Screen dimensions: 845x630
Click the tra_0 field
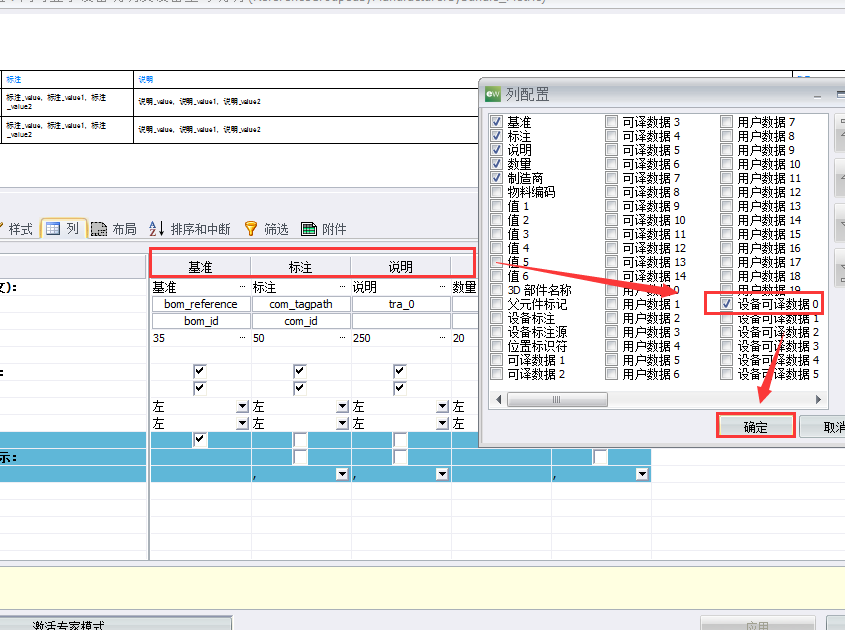[x=401, y=304]
